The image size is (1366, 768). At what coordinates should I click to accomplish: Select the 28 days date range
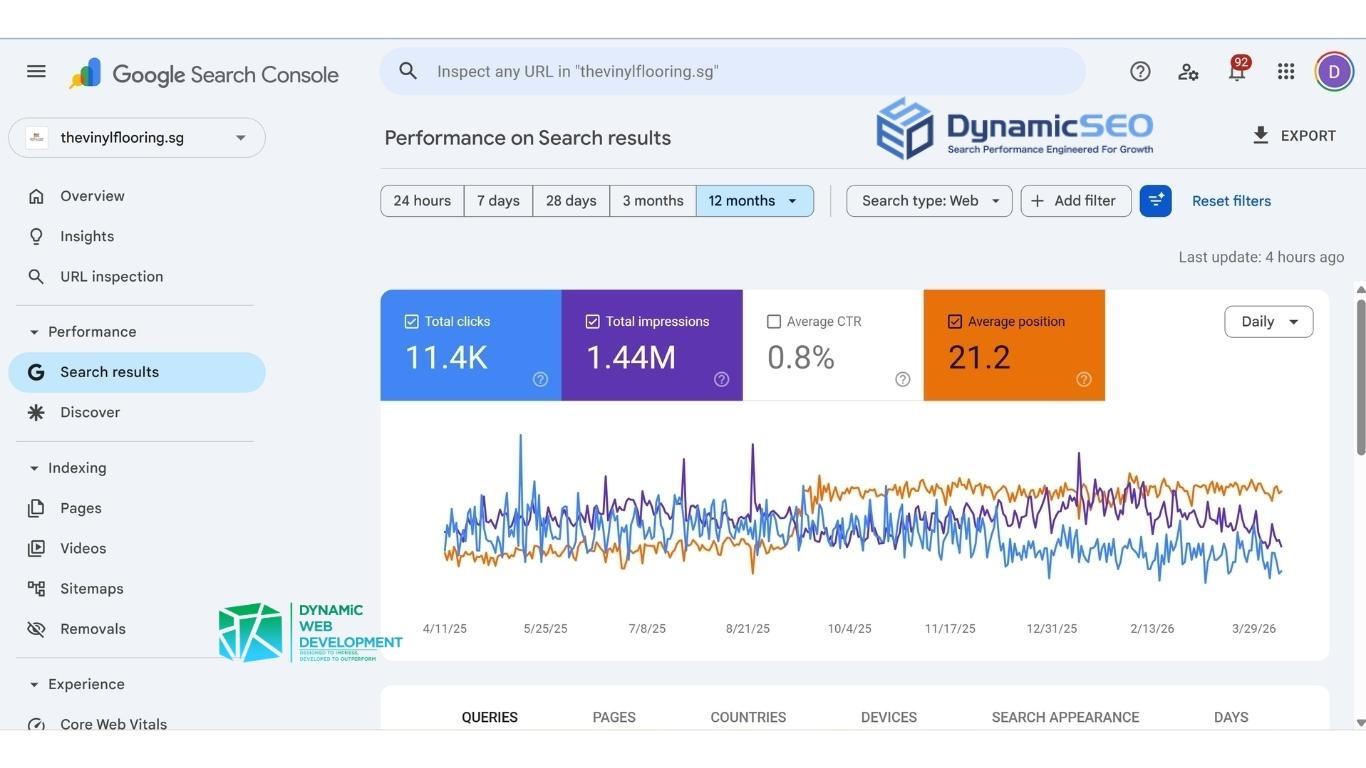pos(571,201)
